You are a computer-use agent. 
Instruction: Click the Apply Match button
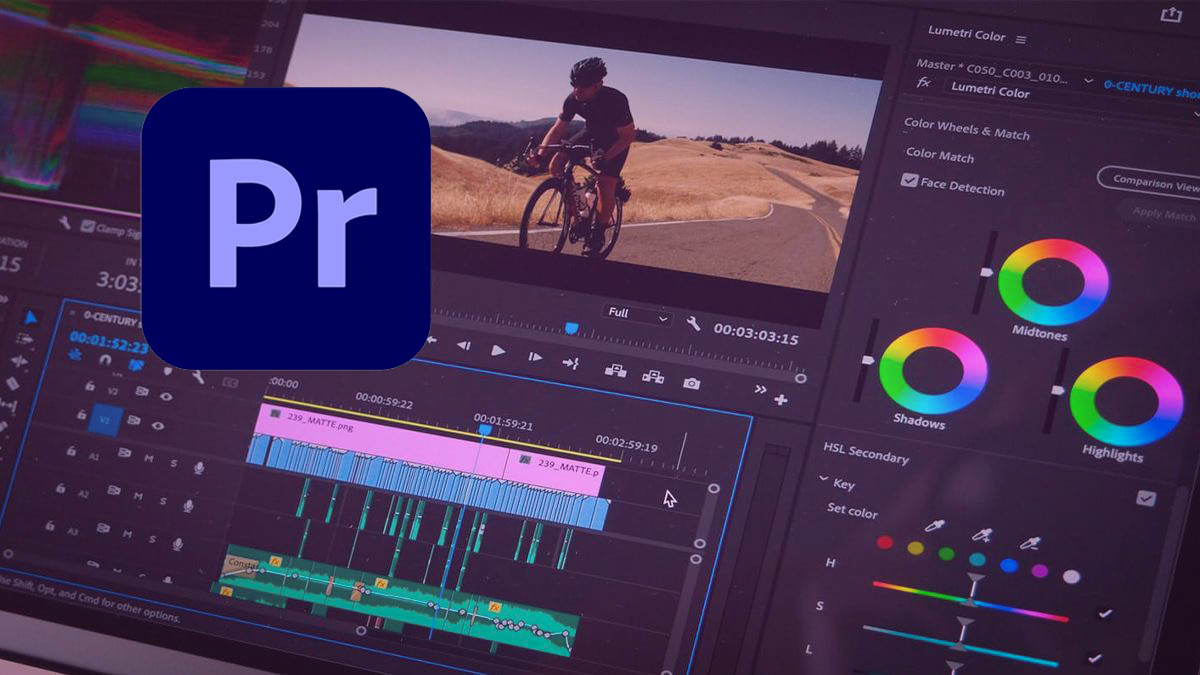click(x=1162, y=214)
